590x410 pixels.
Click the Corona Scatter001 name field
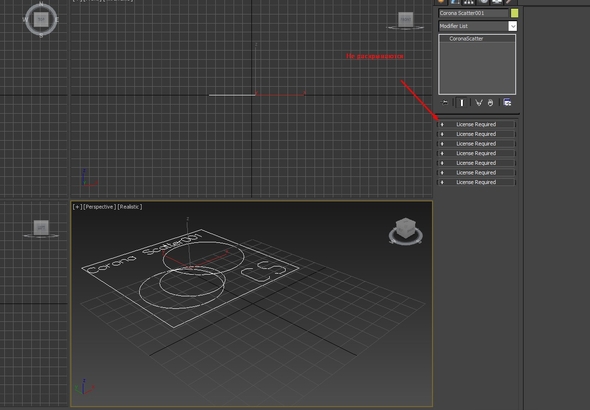(473, 13)
